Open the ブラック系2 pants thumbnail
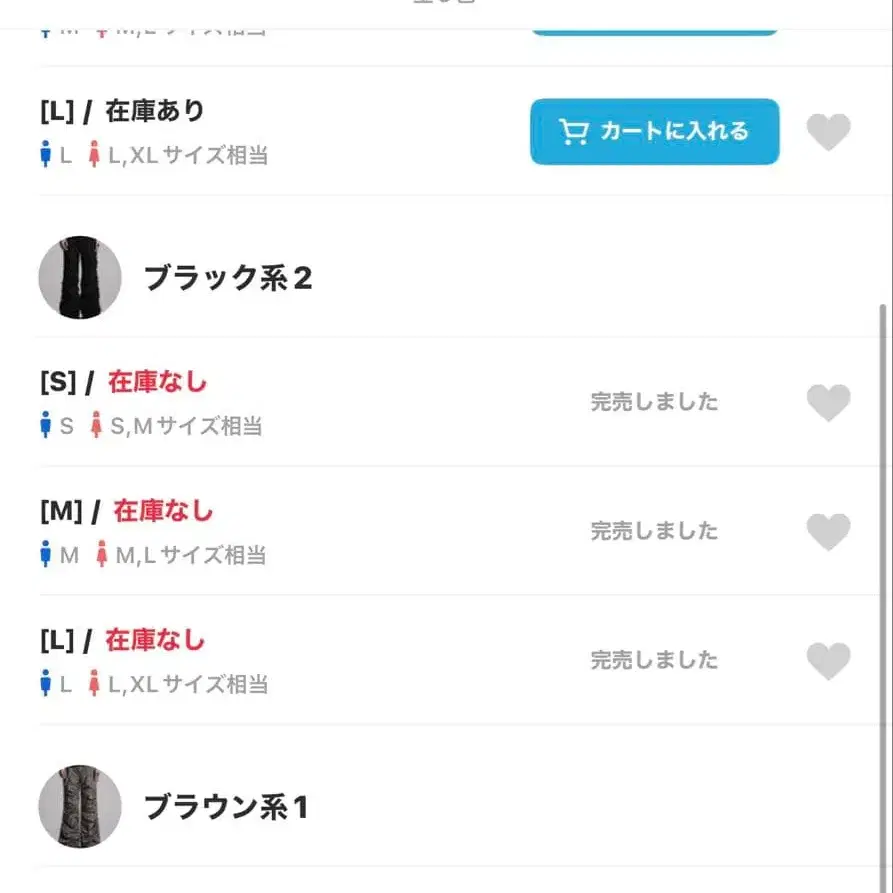The width and height of the screenshot is (893, 893). point(80,278)
